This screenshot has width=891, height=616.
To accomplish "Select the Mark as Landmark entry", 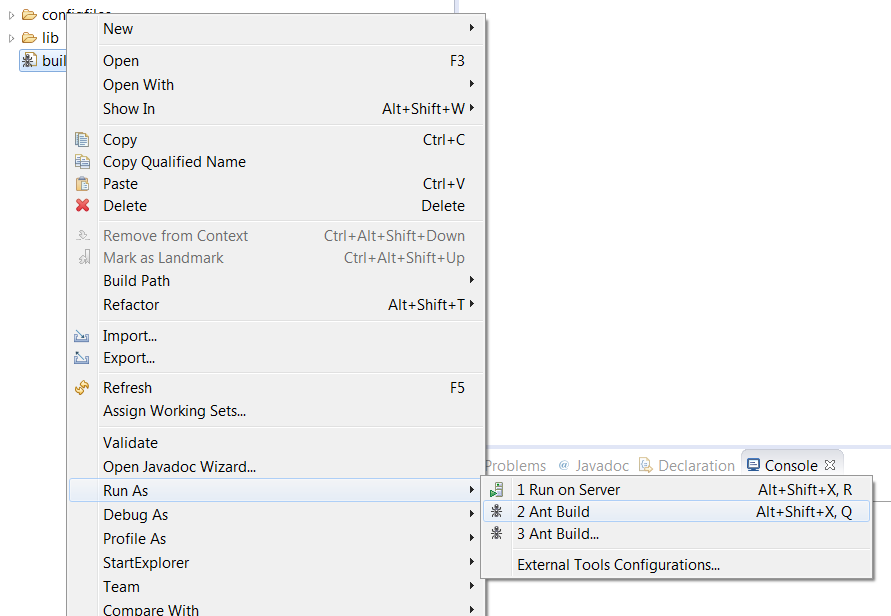I will coord(166,258).
